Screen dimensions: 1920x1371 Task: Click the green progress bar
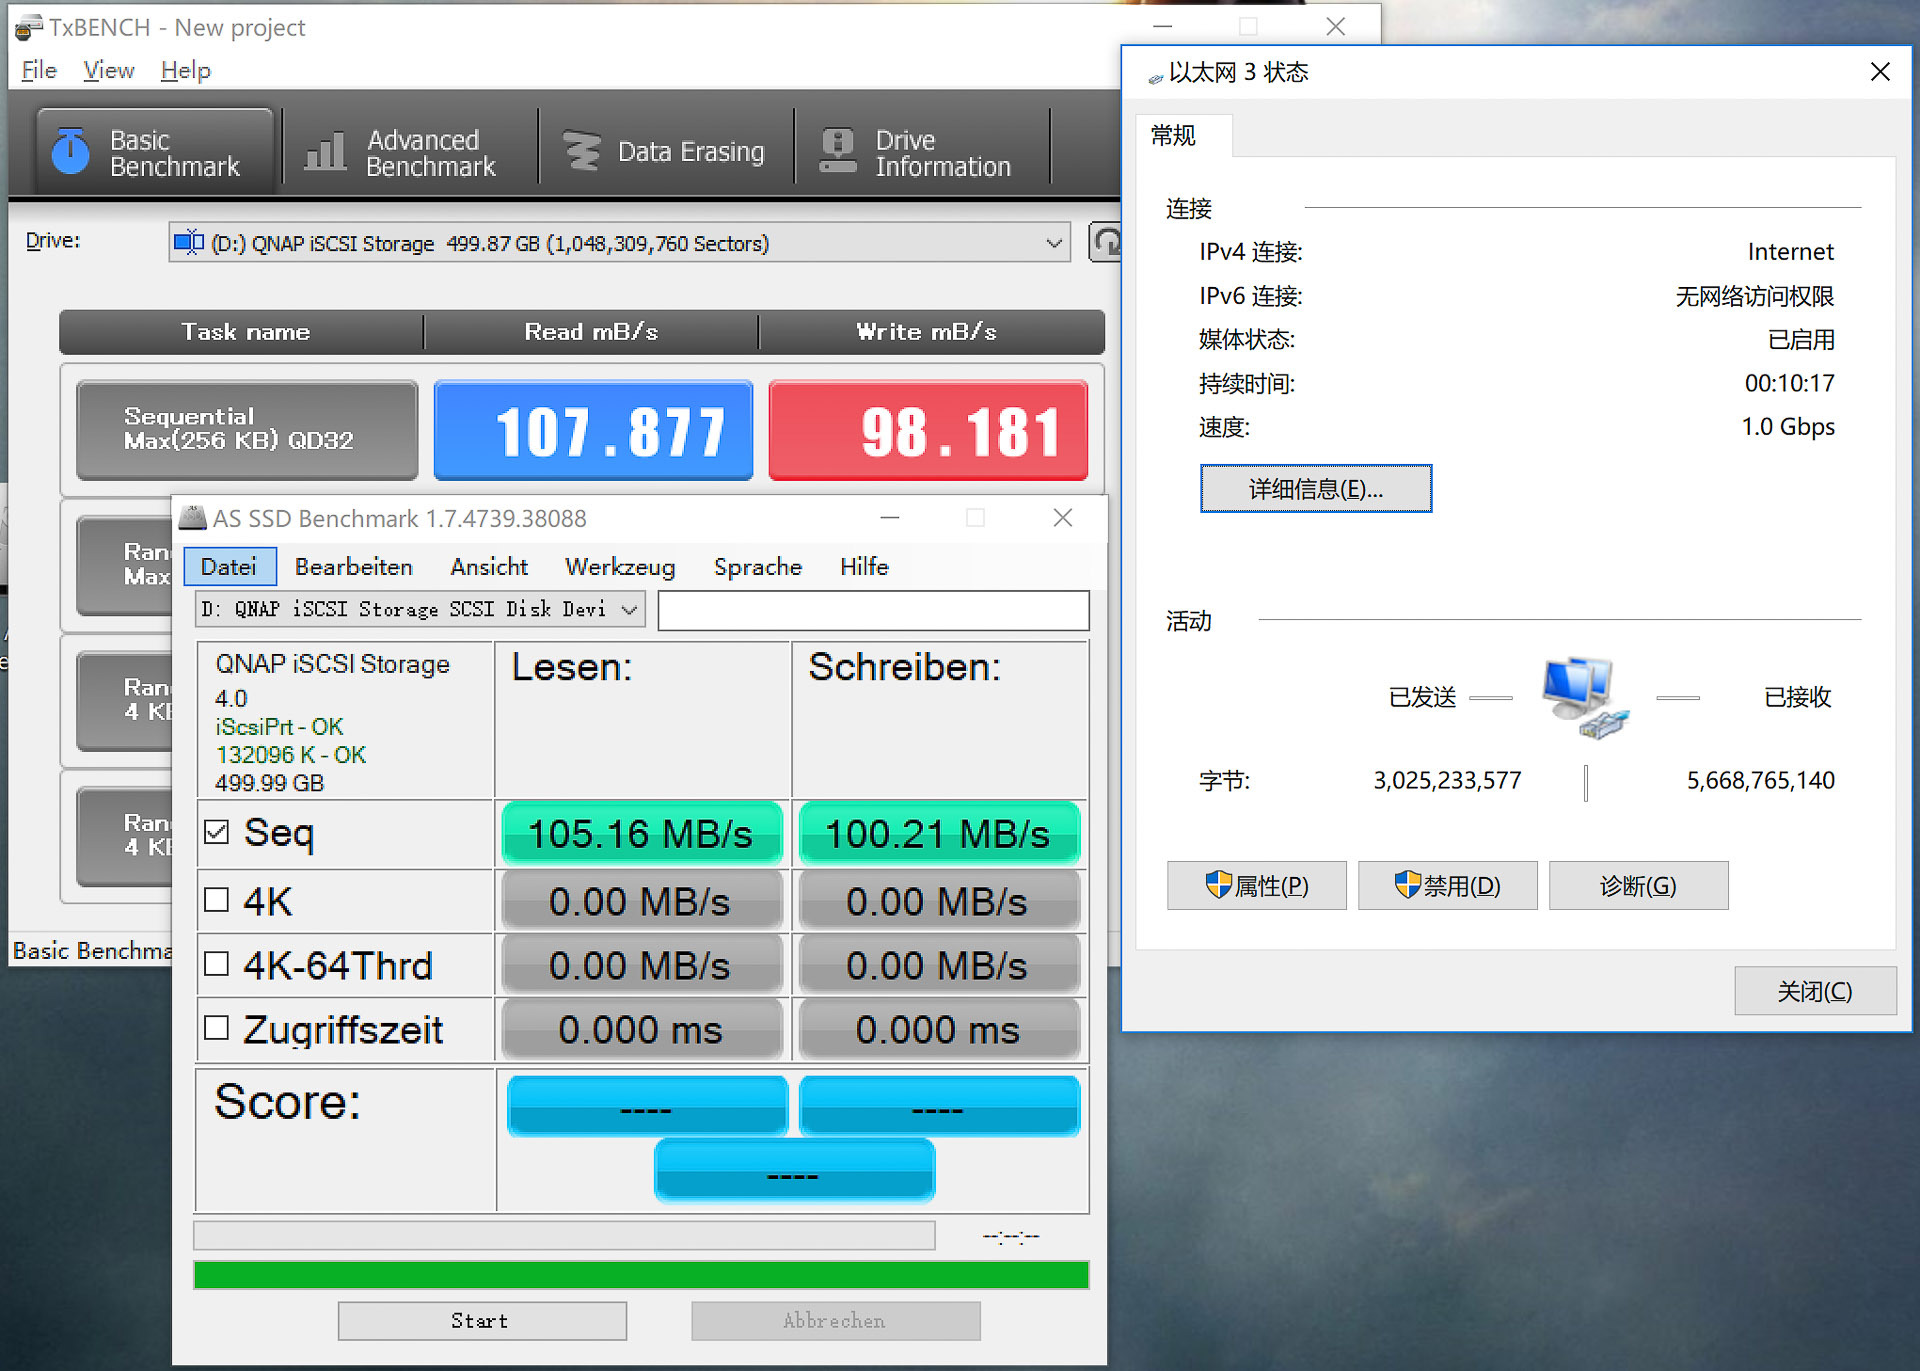[640, 1275]
